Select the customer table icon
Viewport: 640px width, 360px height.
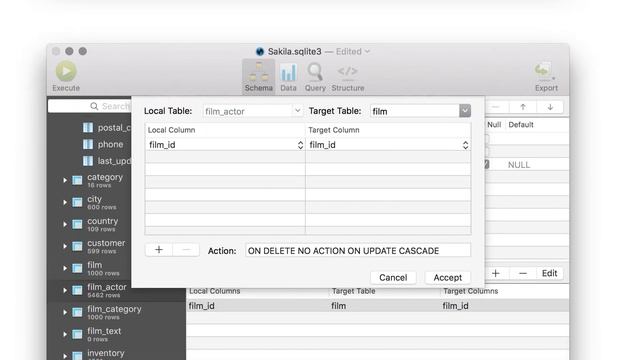click(x=77, y=246)
